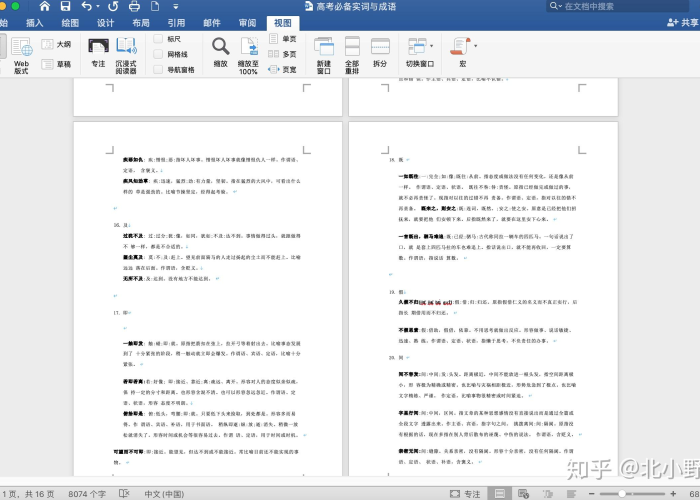Click zoom out minus button

[591, 494]
